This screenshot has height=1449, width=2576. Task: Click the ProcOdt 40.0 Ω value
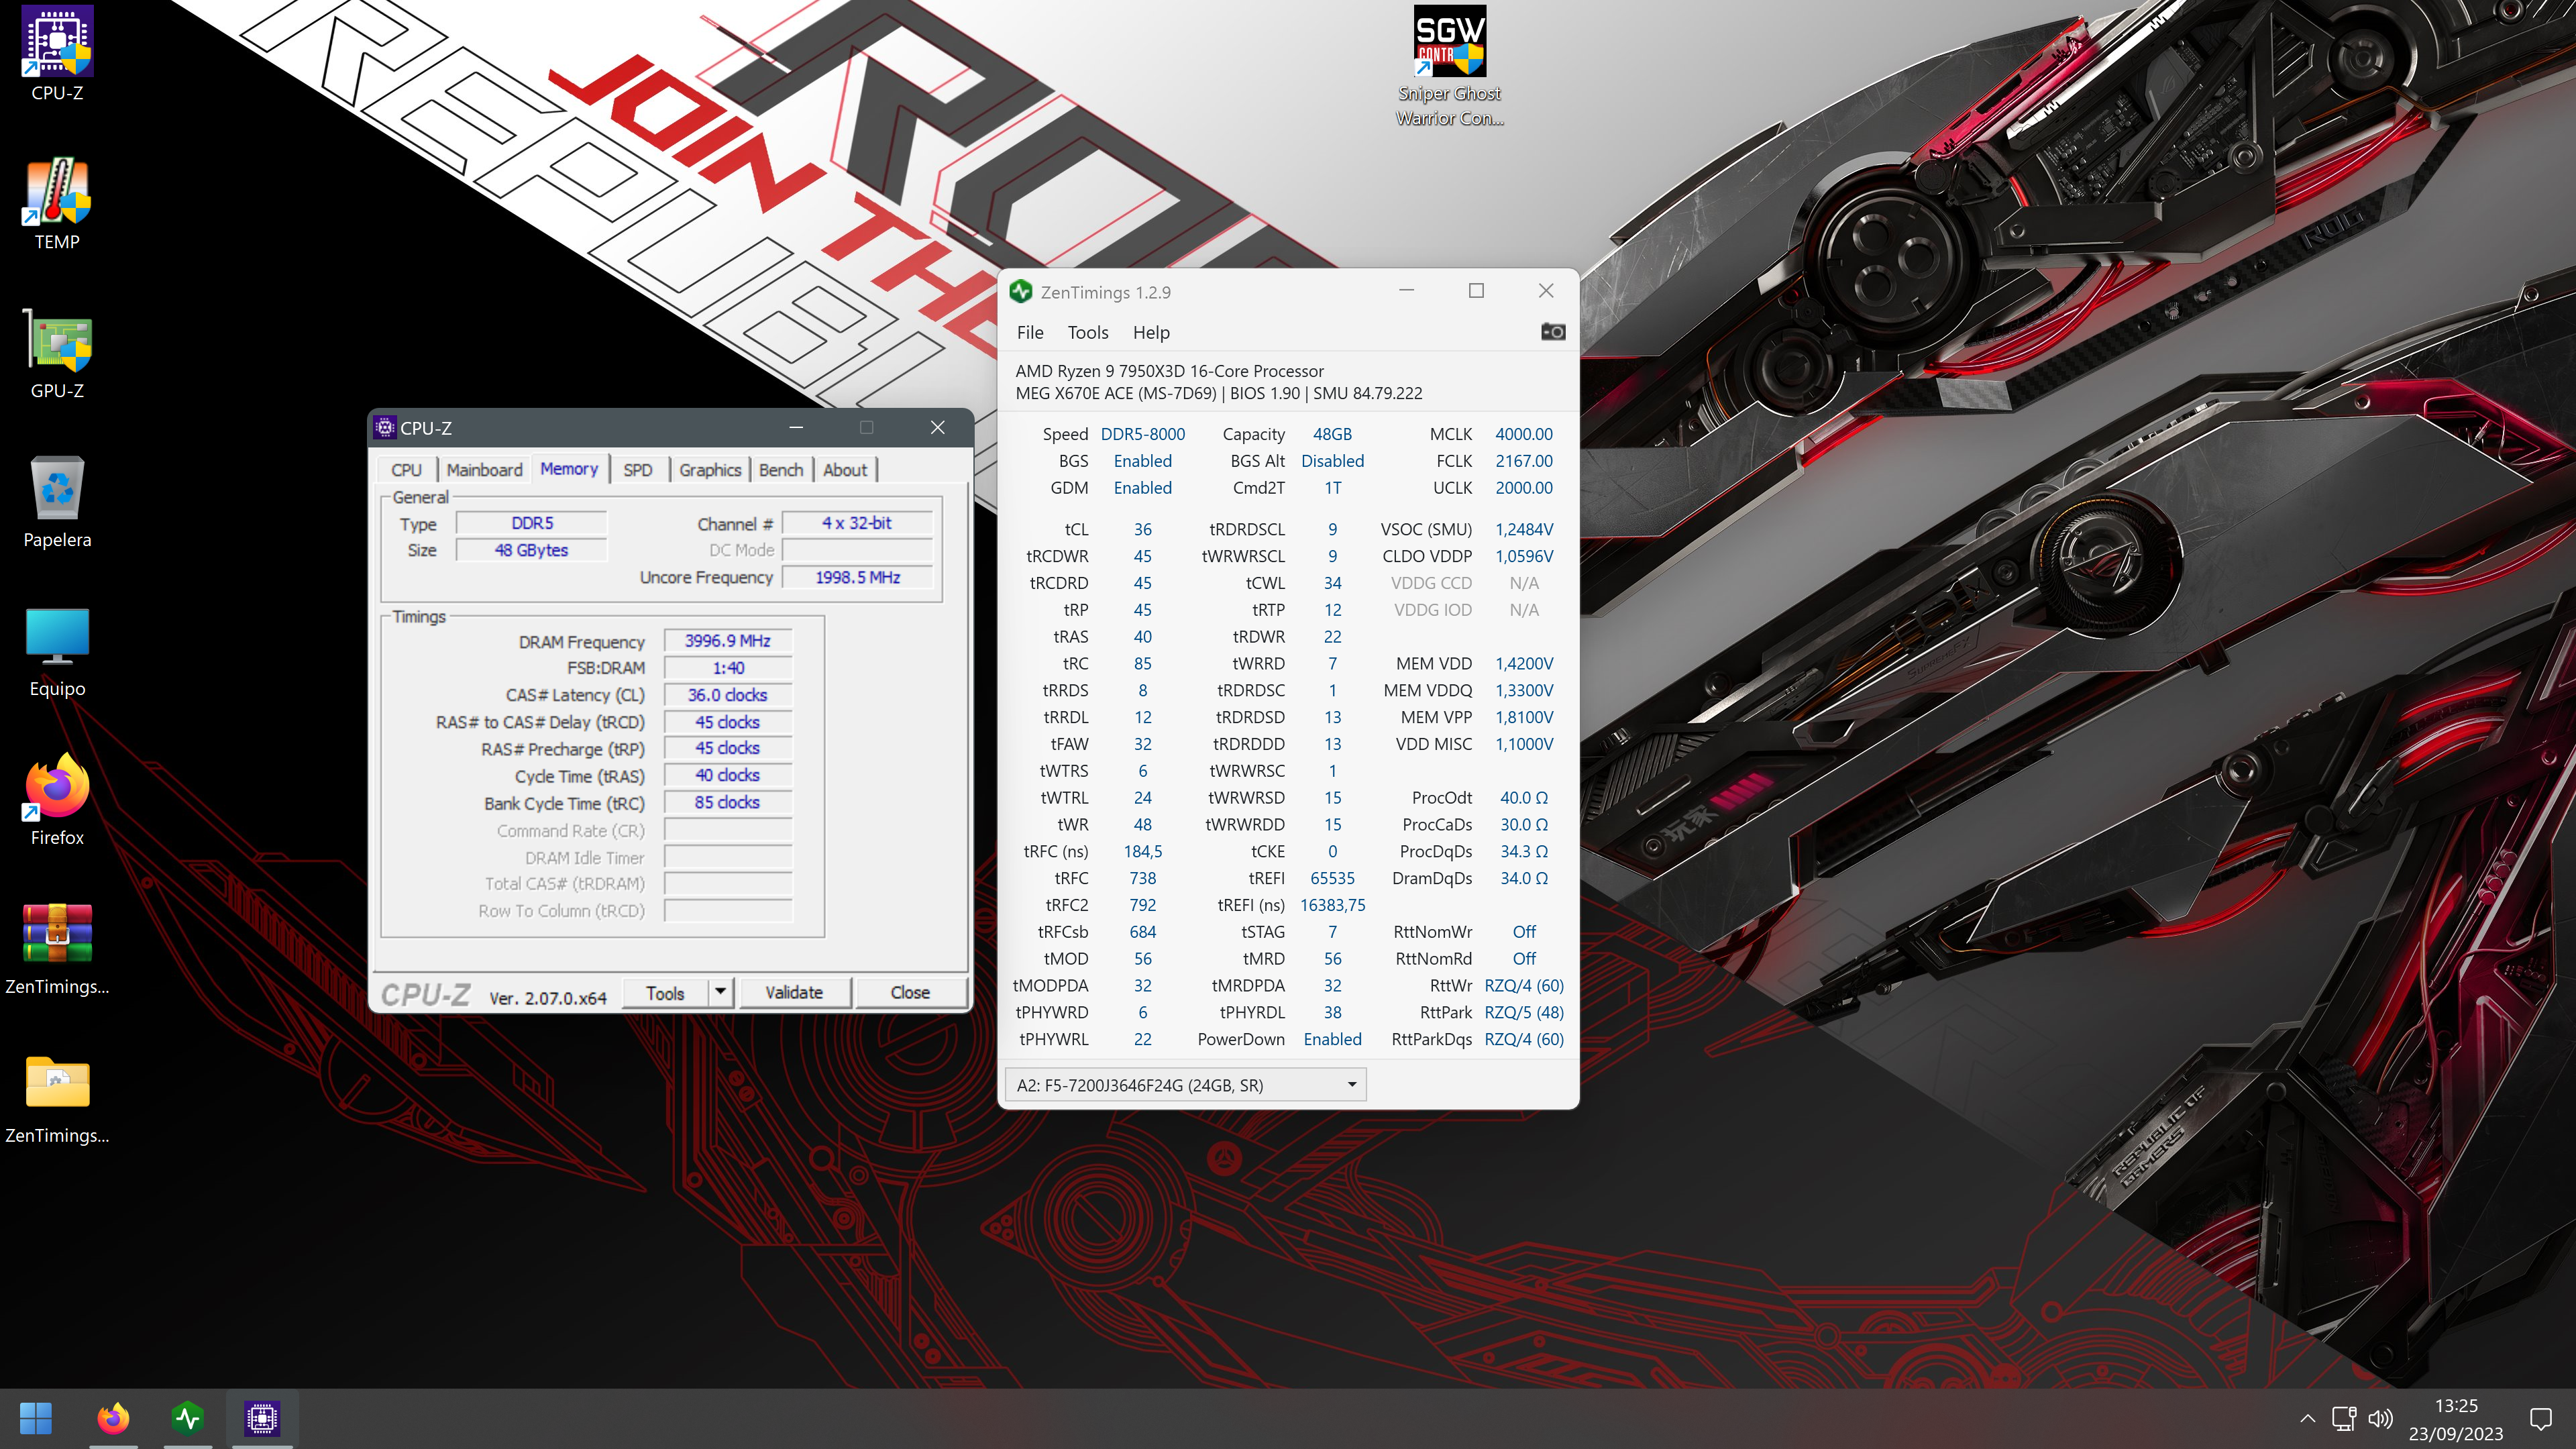pos(1523,798)
